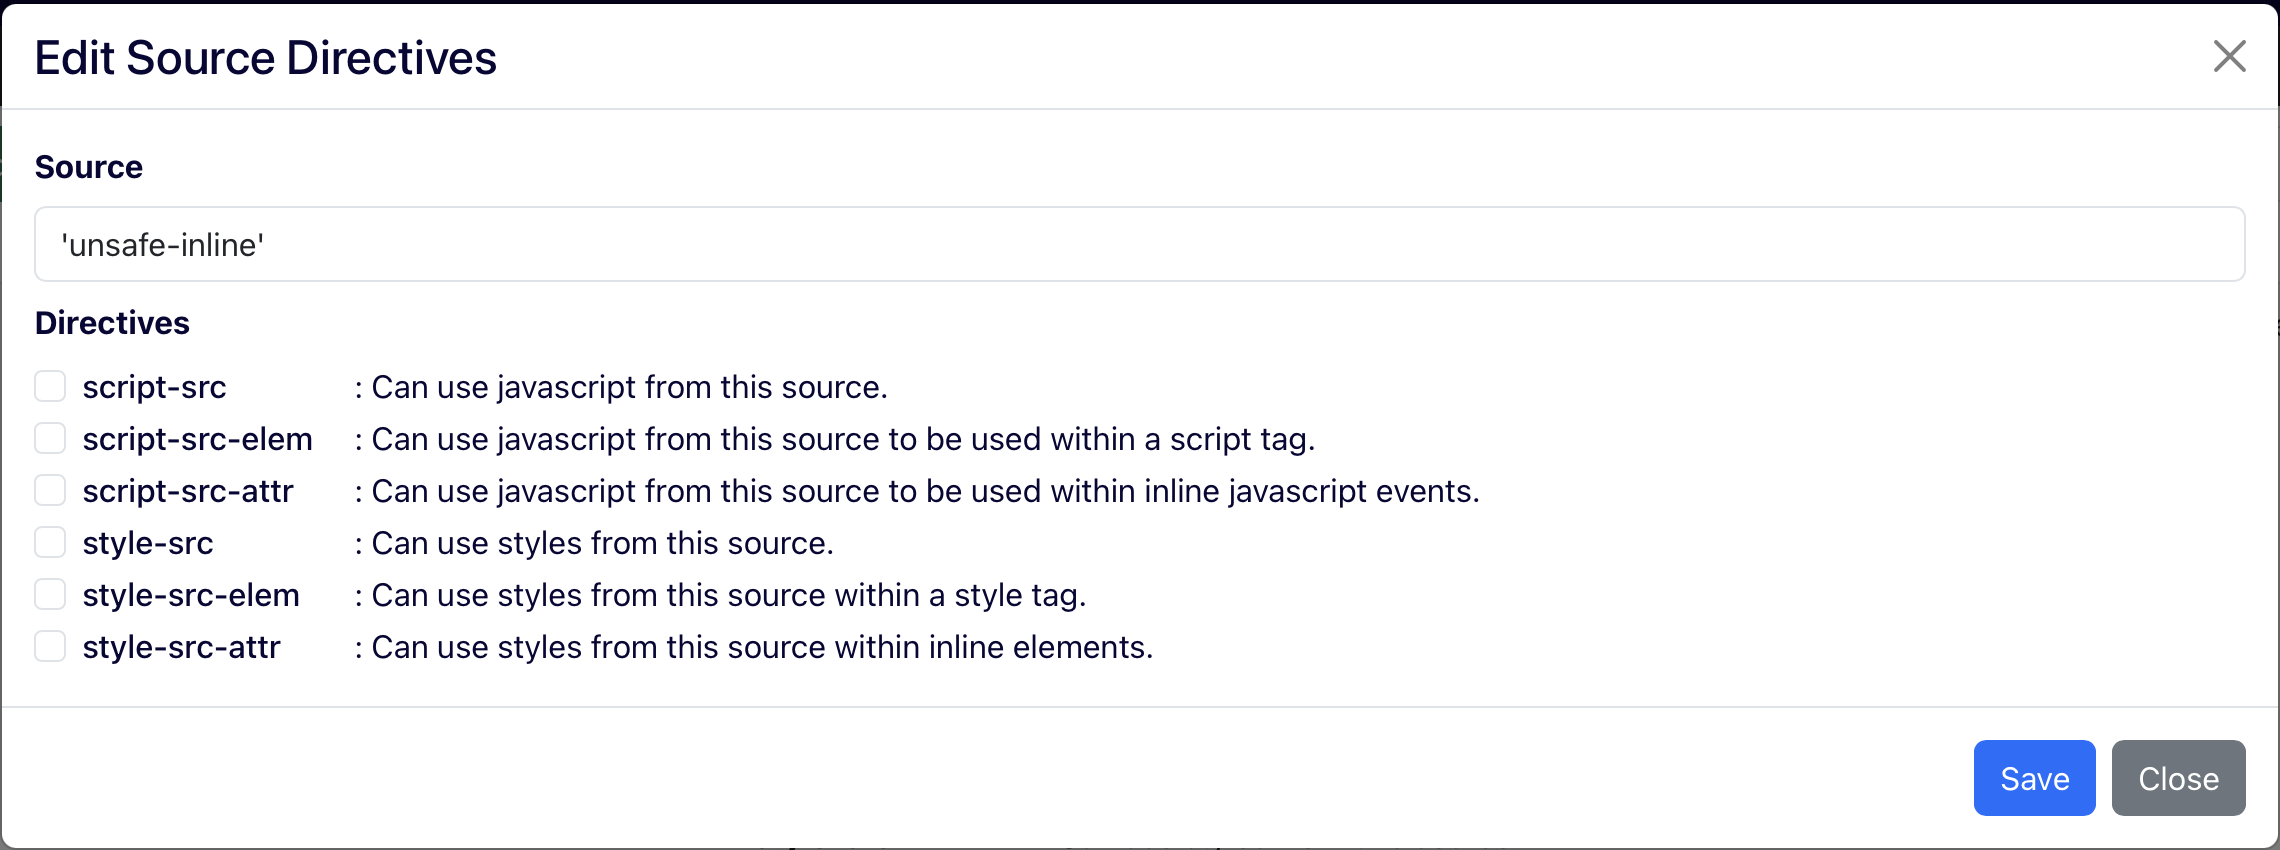Click the style-src description text
Screen dimensions: 2280x850
pyautogui.click(x=595, y=543)
